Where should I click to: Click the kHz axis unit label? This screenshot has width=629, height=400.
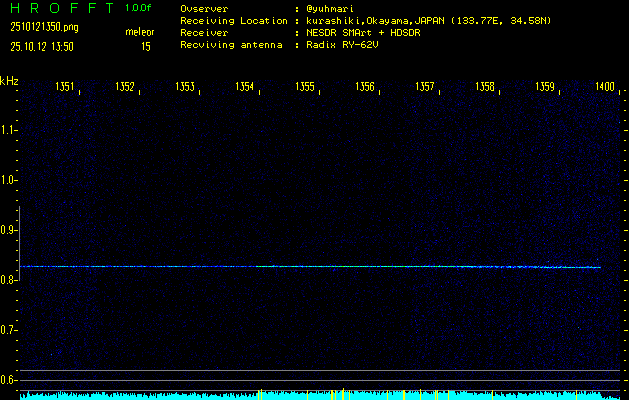(9, 81)
